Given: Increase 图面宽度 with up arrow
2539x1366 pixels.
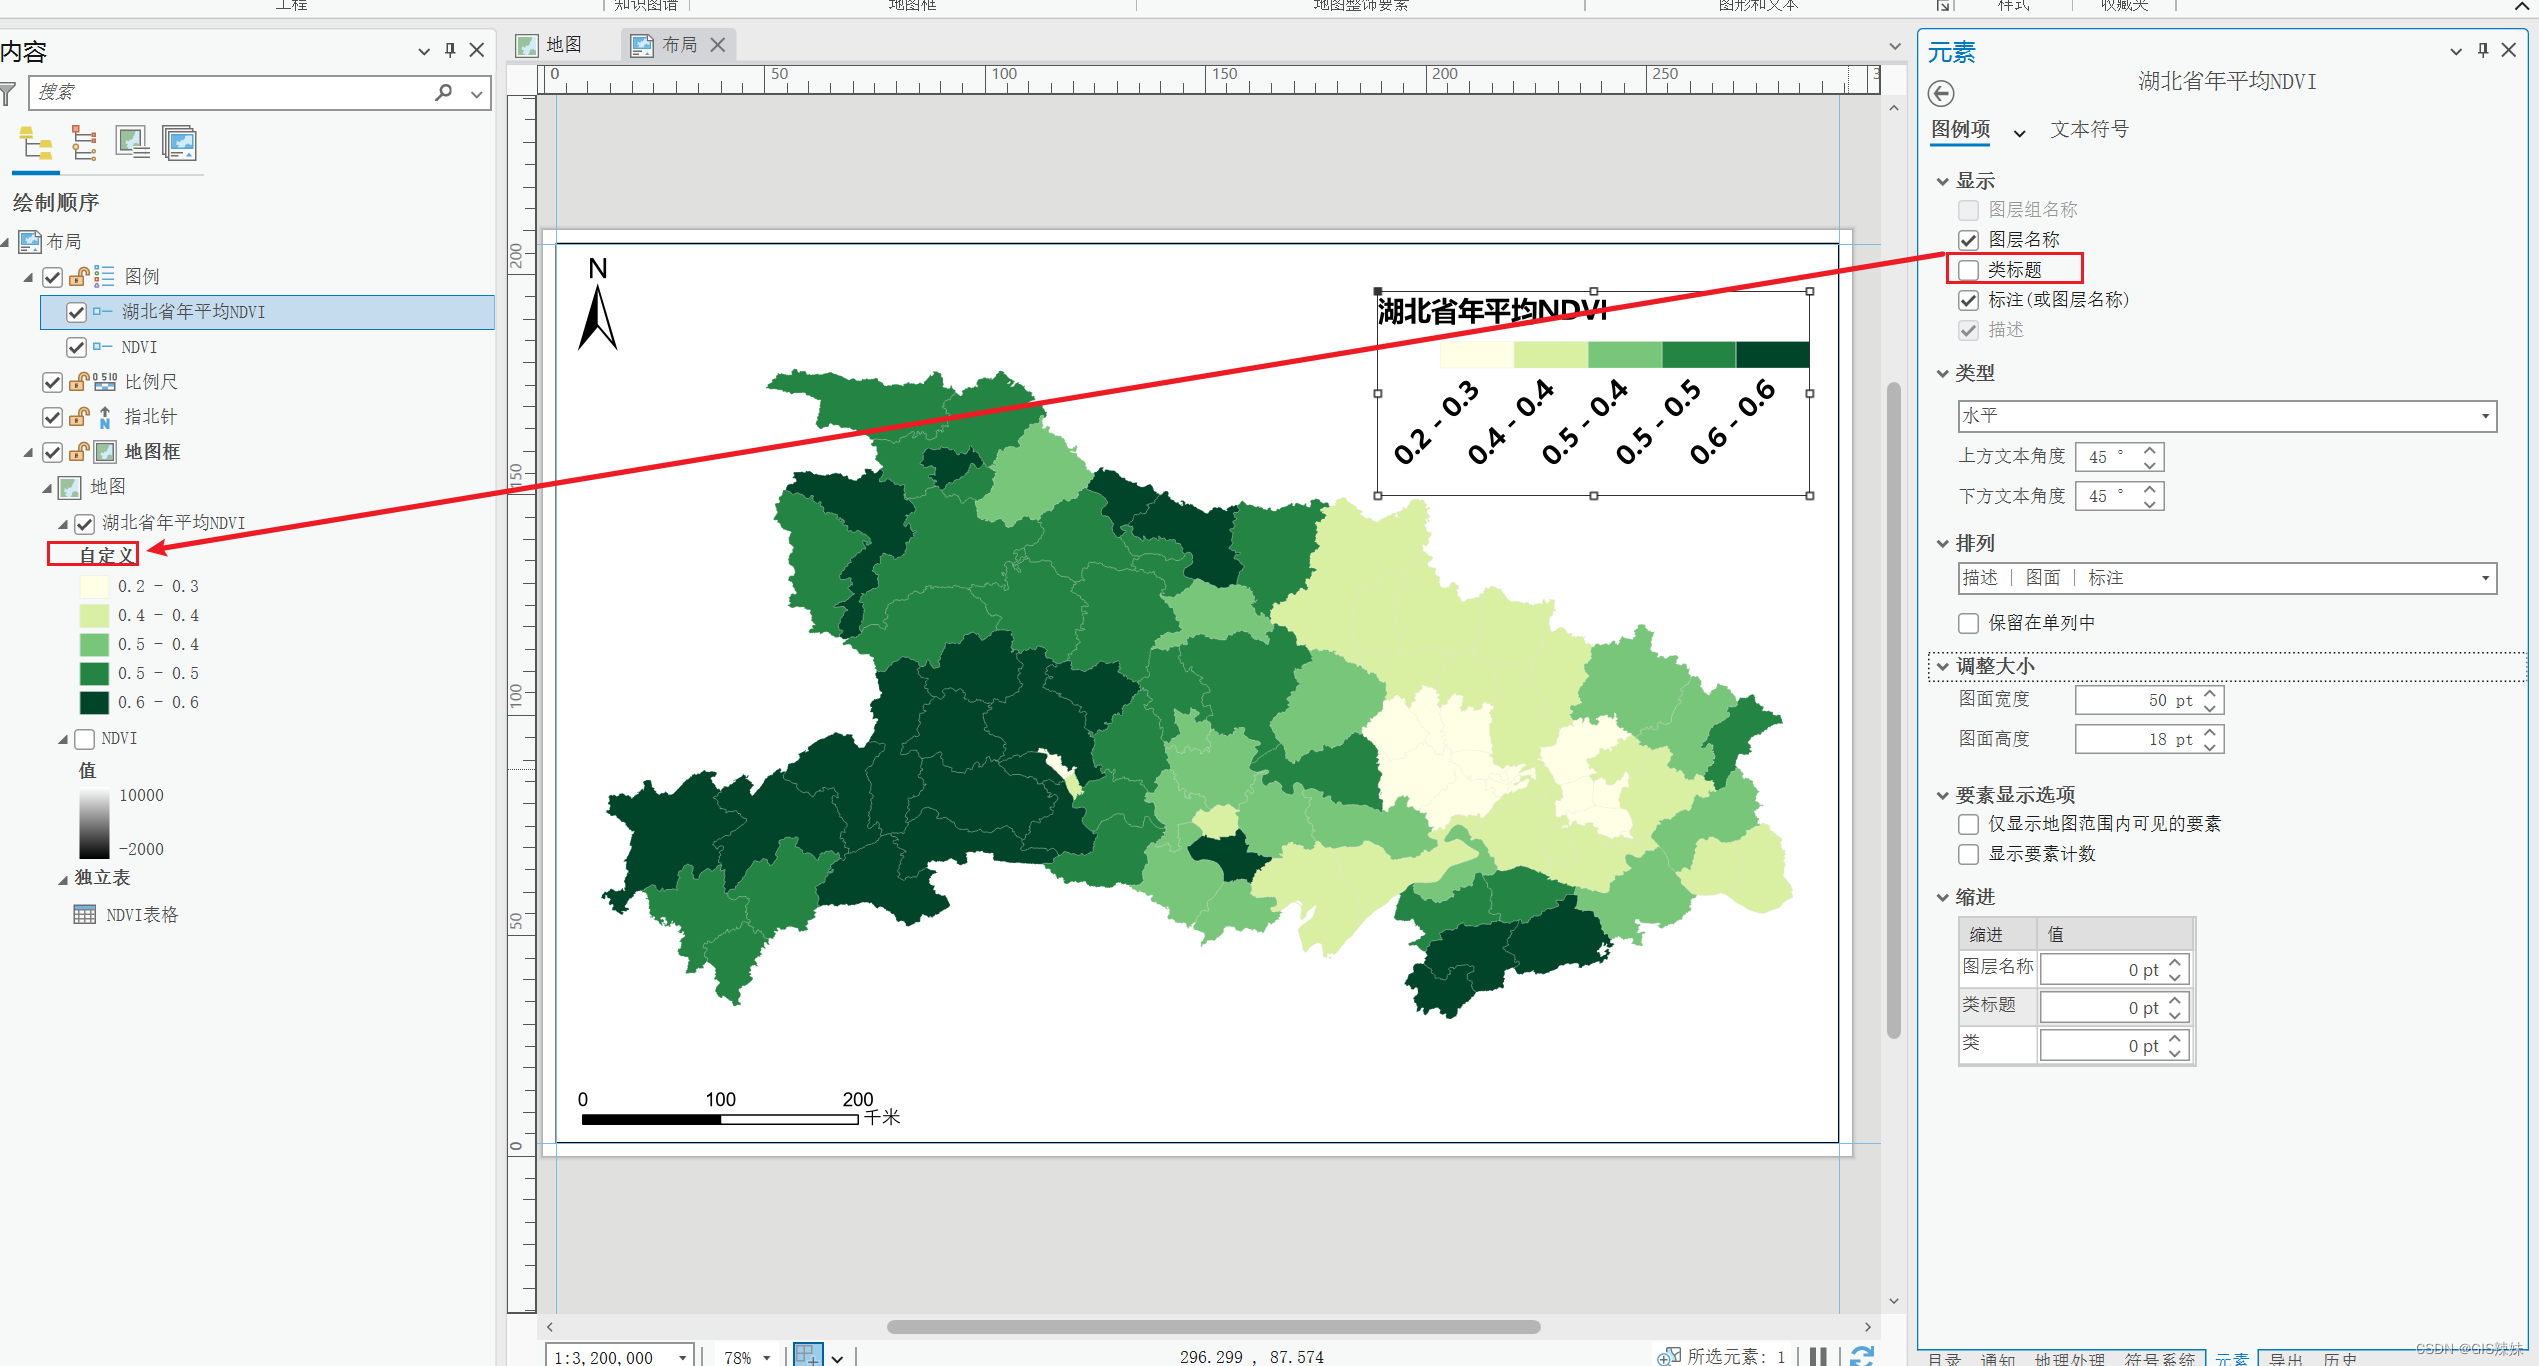Looking at the screenshot, I should [2210, 693].
